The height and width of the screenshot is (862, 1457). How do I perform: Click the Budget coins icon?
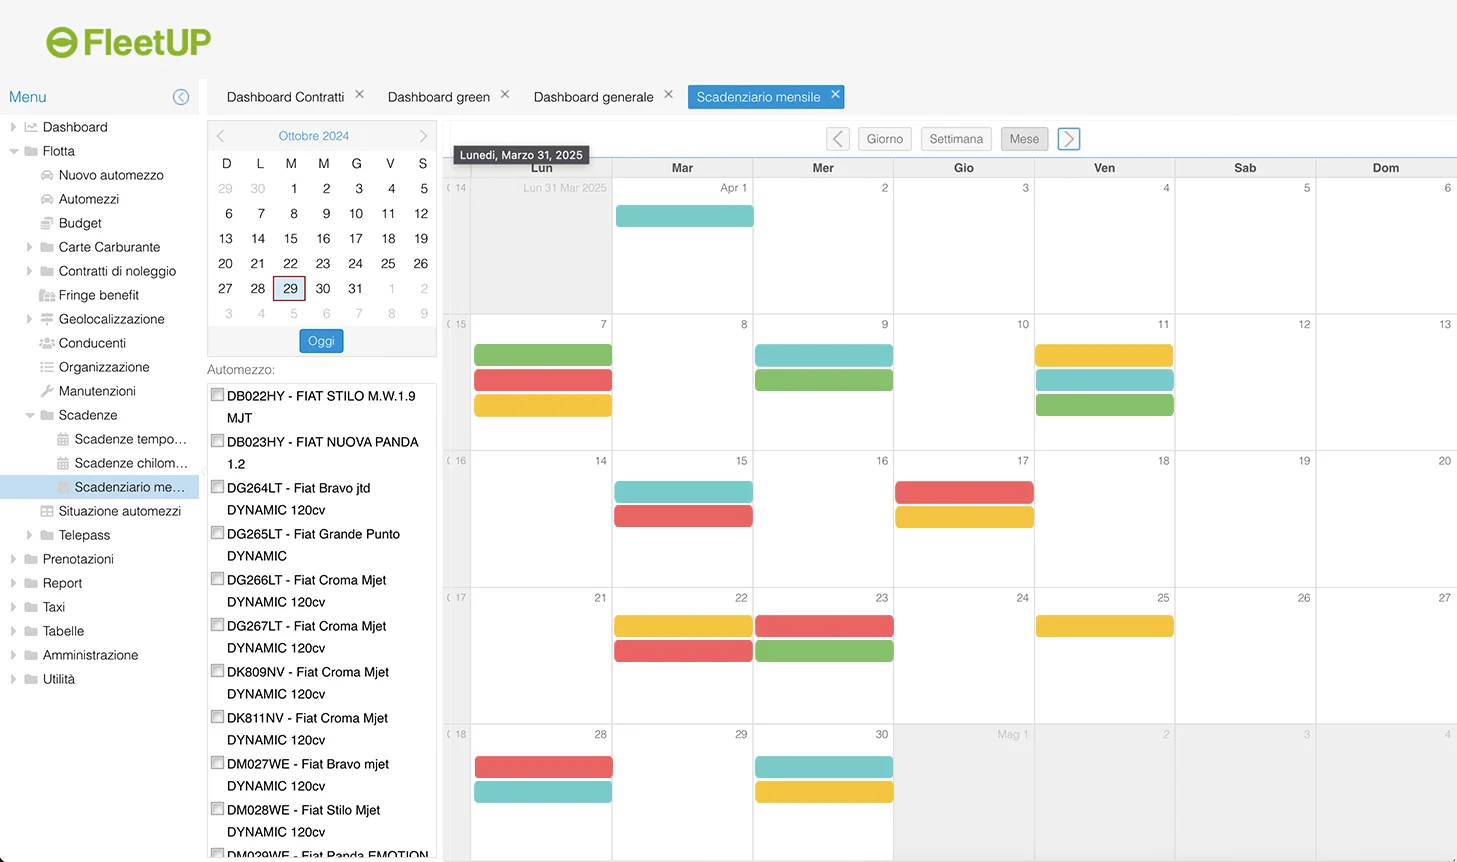coord(47,223)
